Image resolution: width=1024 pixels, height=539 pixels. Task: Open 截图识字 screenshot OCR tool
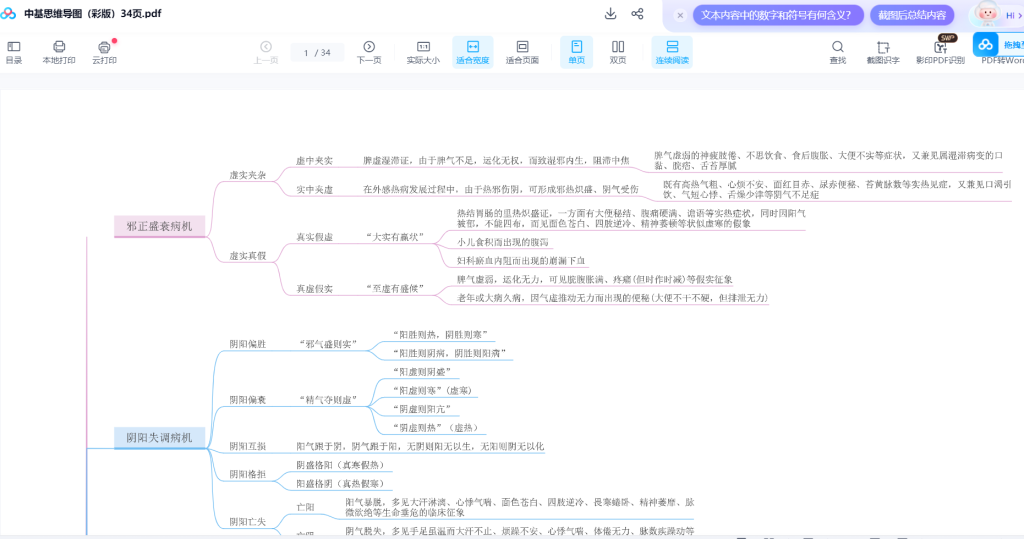883,52
